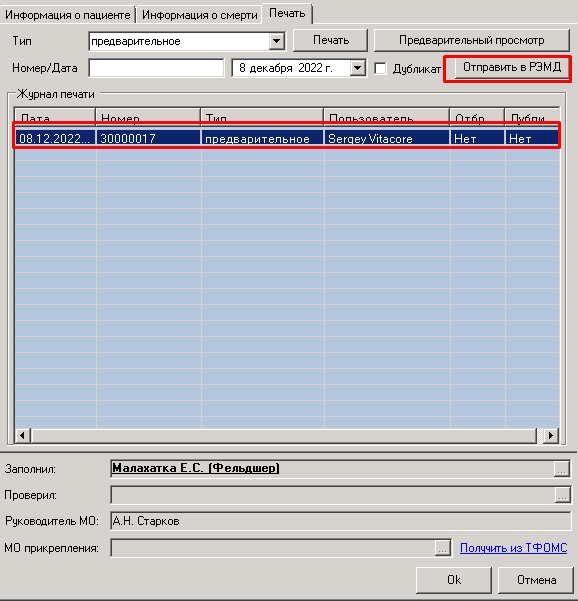This screenshot has width=578, height=601.
Task: Confirm with the Ok button
Action: (x=454, y=580)
